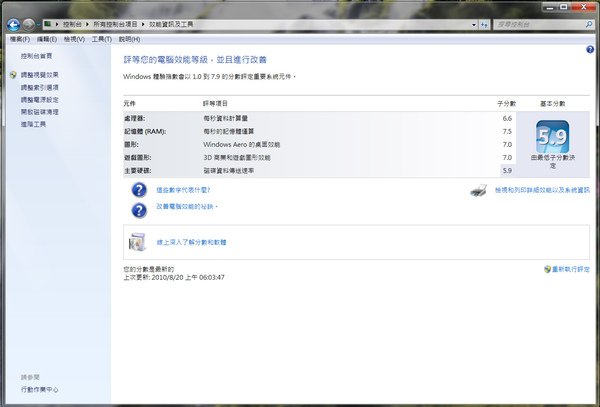This screenshot has height=407, width=600.
Task: Open 調整視覺效果 in the sidebar
Action: tap(39, 75)
